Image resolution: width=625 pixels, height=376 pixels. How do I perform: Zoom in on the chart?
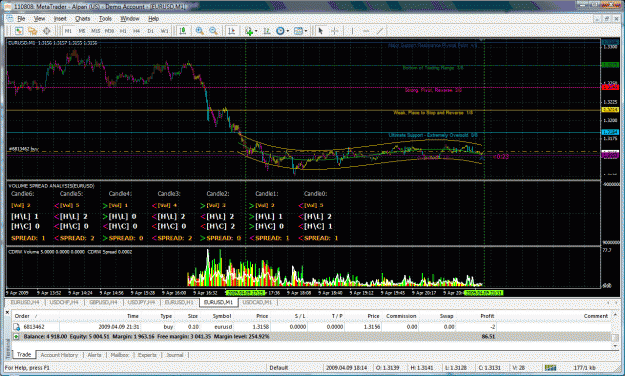point(200,31)
